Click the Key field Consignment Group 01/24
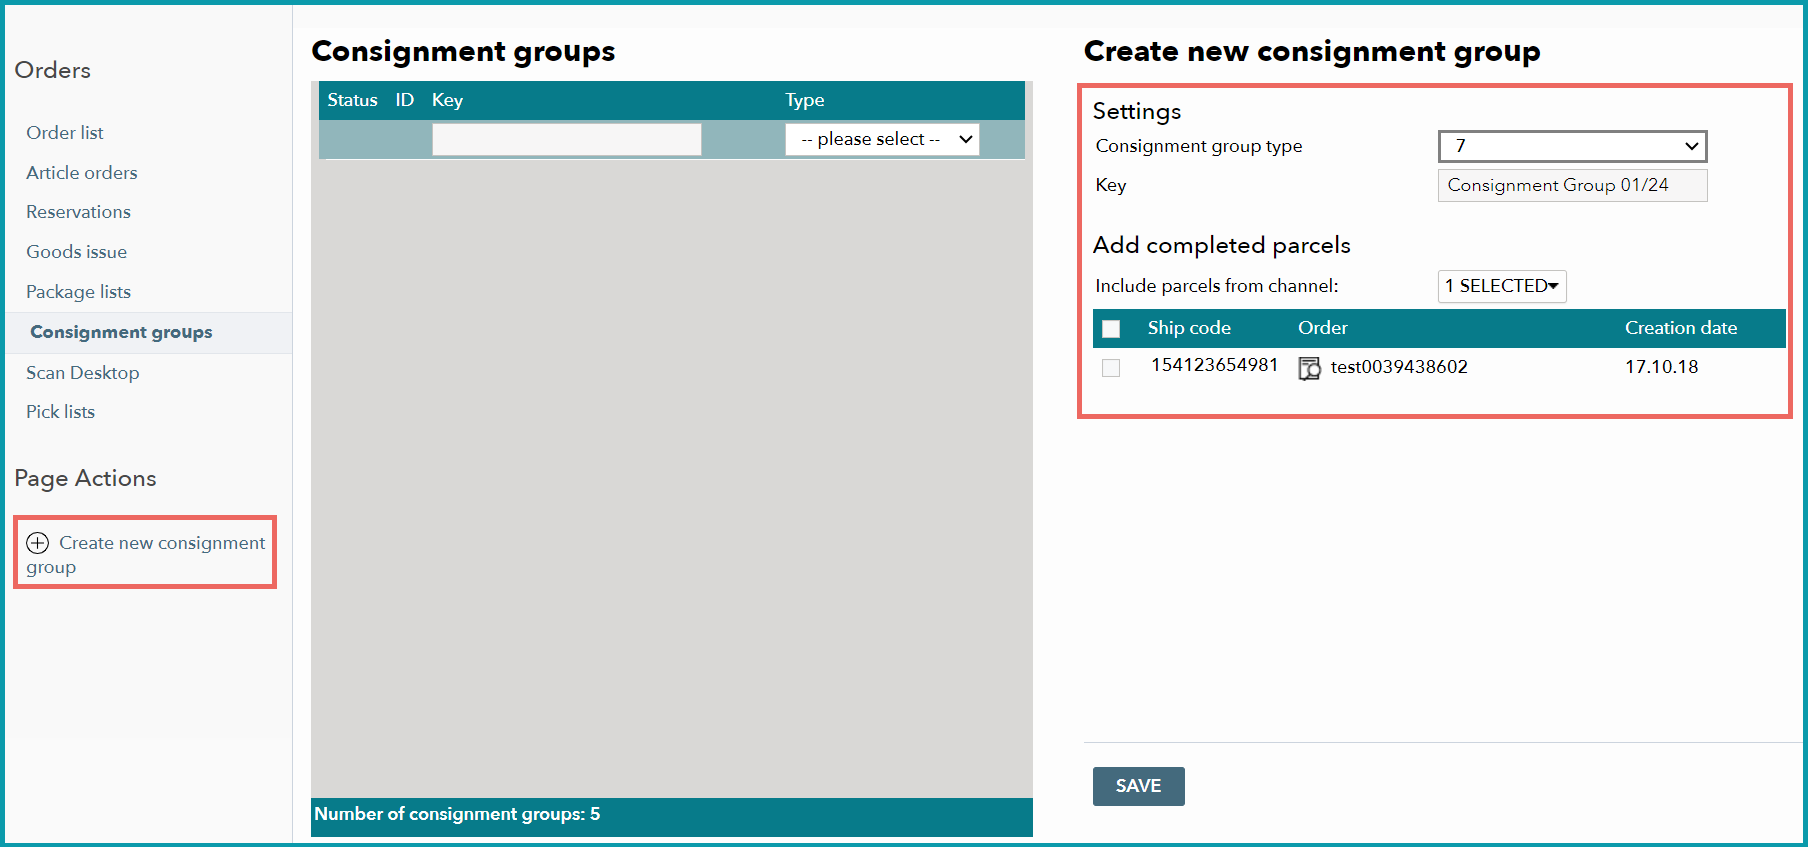 pos(1572,185)
